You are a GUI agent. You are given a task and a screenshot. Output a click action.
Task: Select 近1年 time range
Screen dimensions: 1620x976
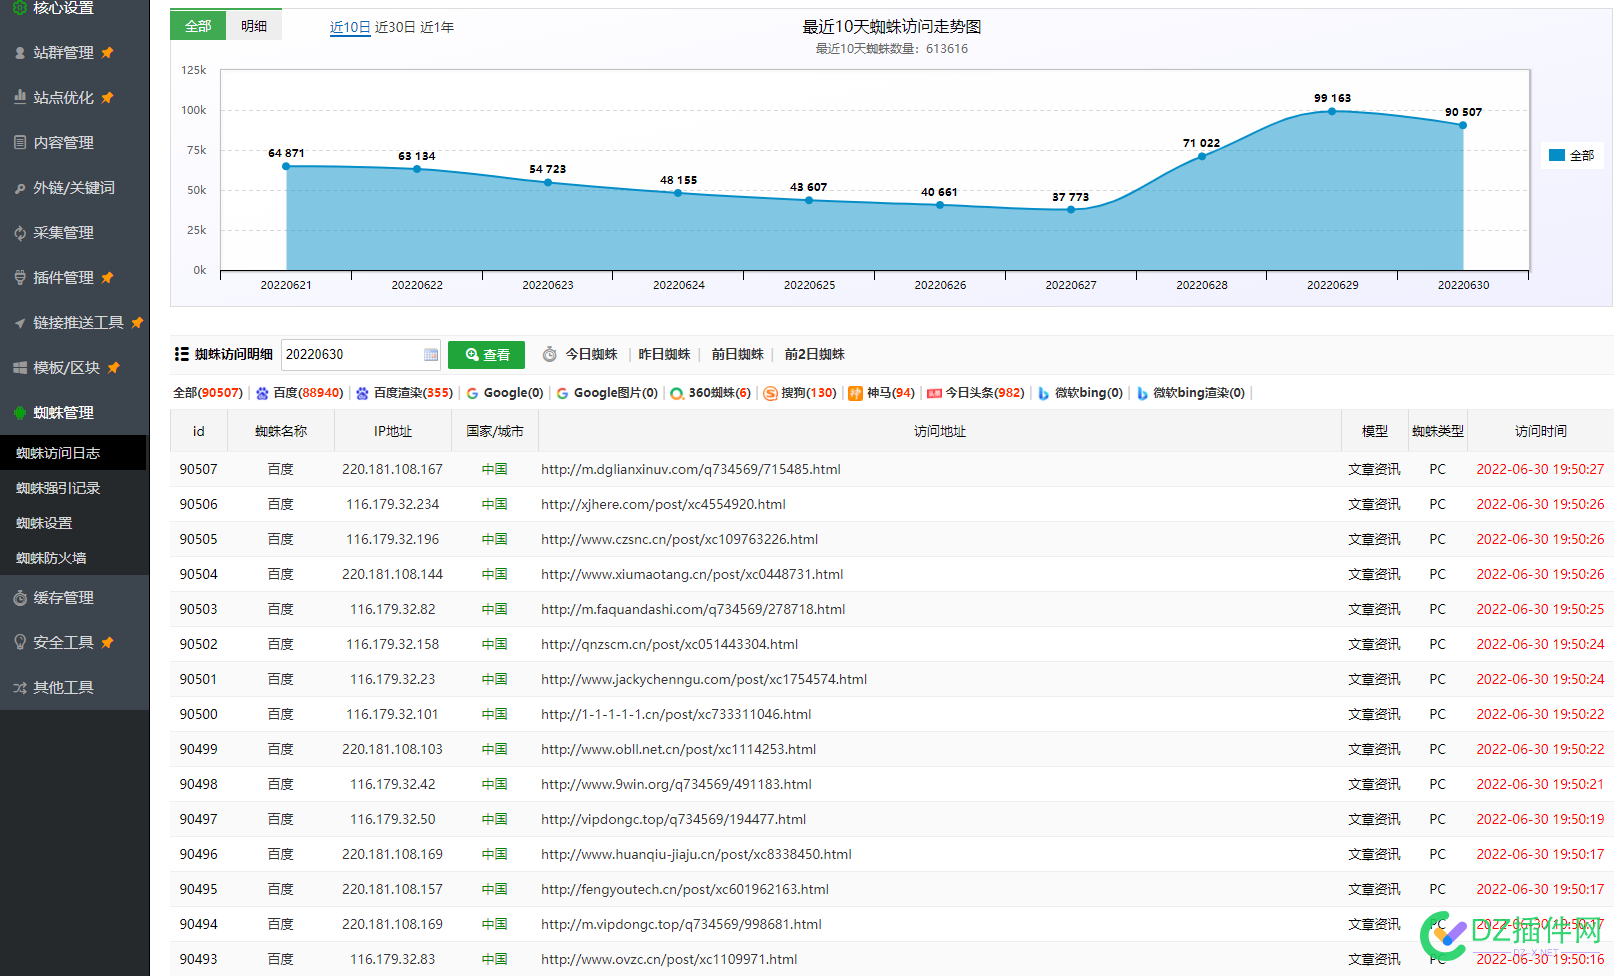coord(437,27)
